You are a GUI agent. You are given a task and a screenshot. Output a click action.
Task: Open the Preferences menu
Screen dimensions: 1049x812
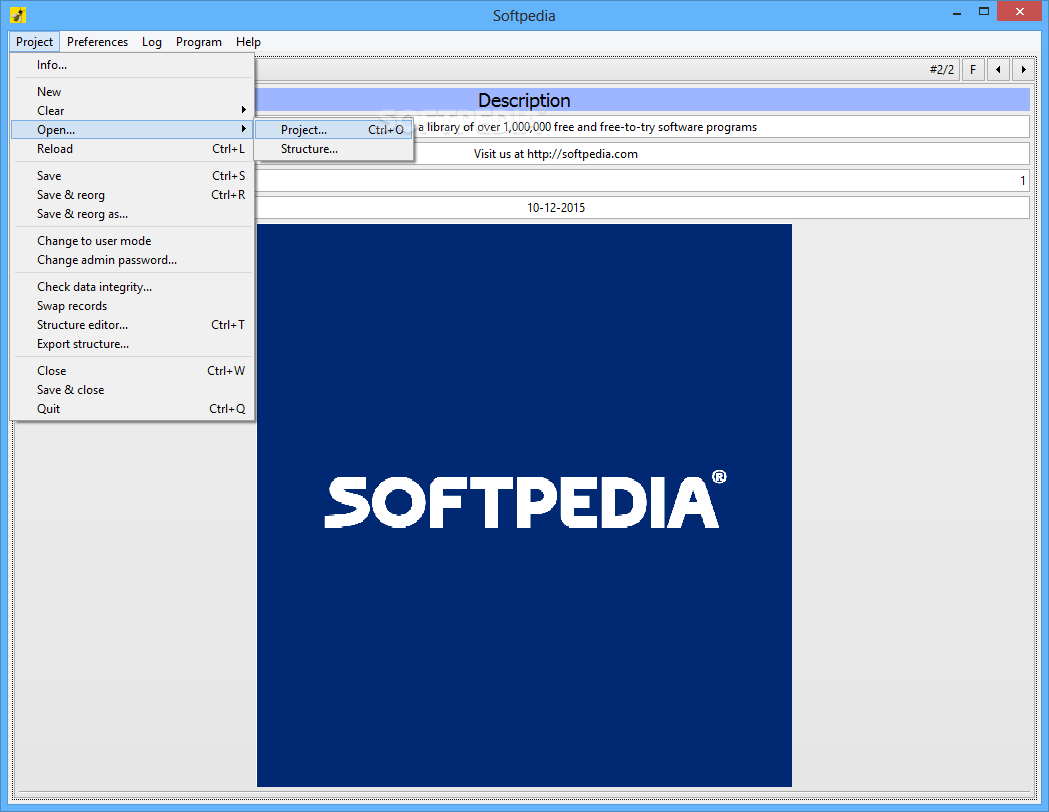coord(97,41)
